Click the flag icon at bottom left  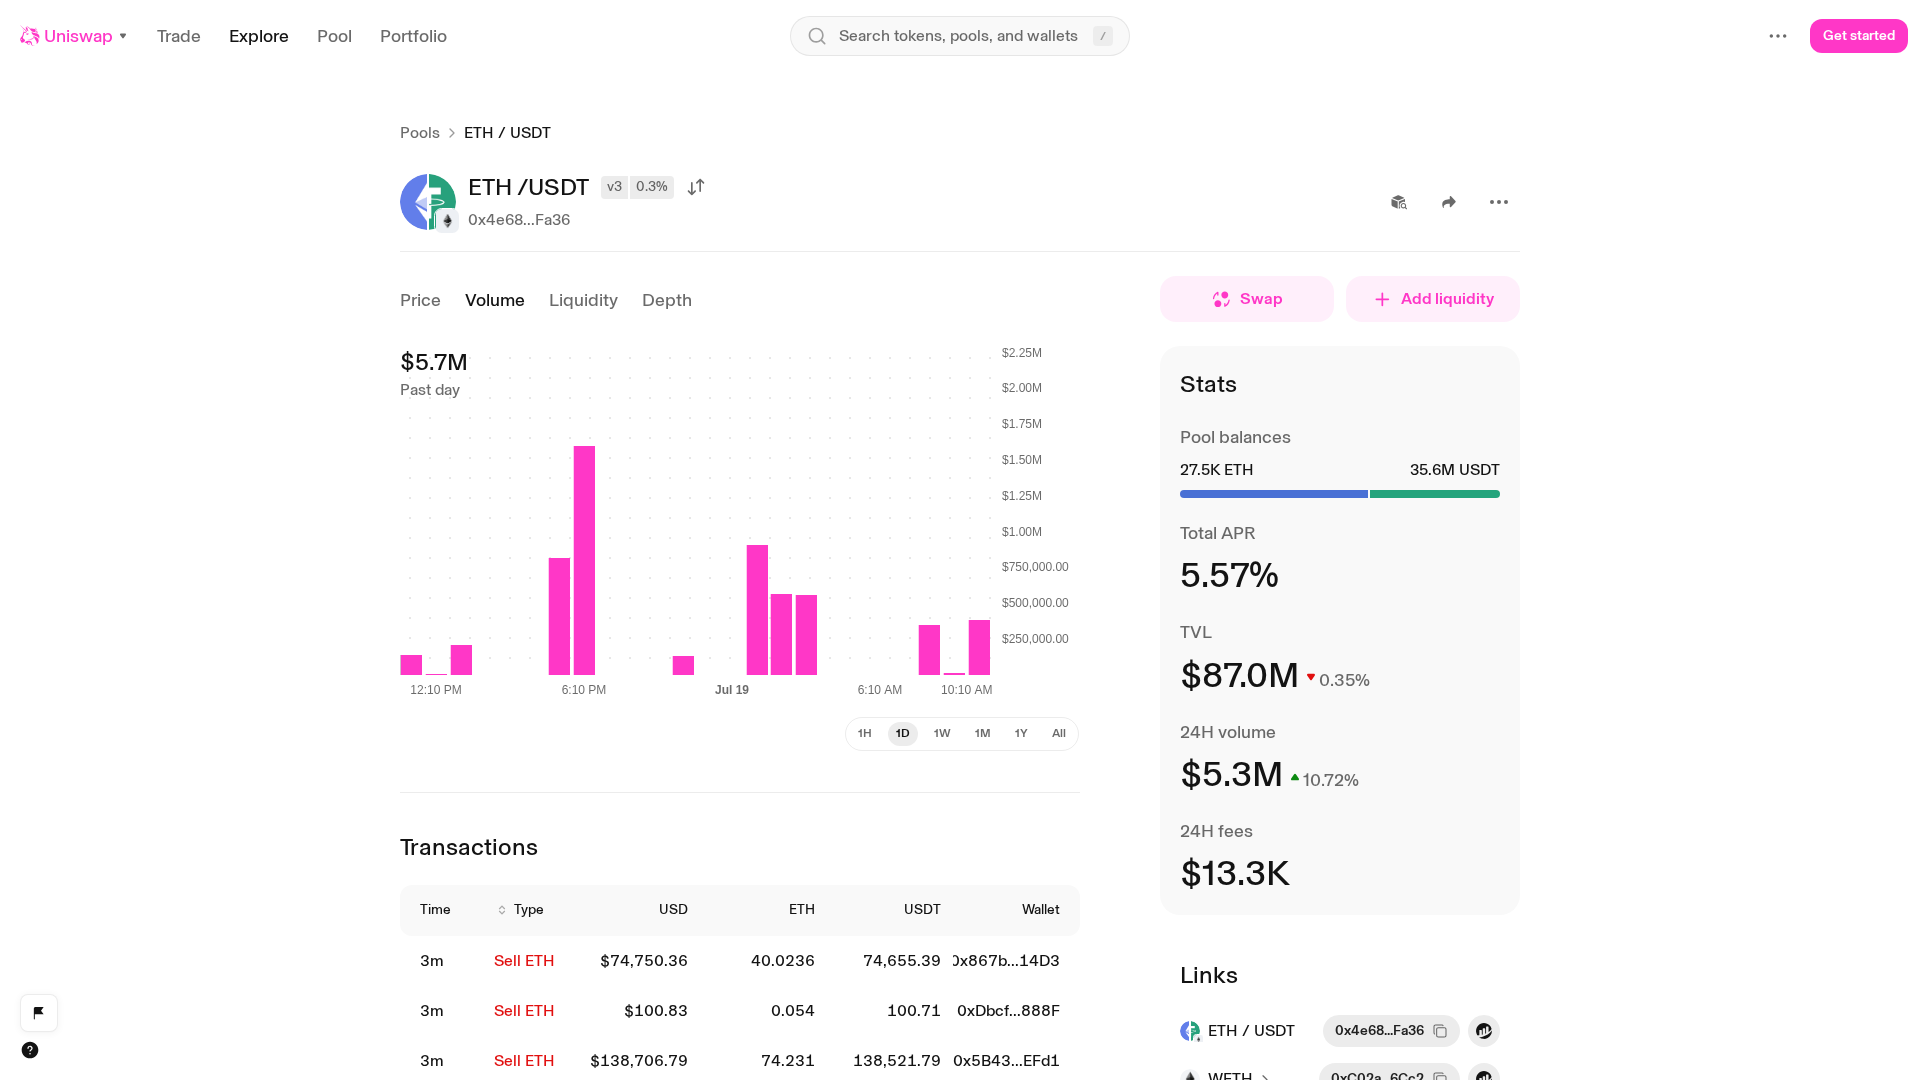coord(39,1013)
